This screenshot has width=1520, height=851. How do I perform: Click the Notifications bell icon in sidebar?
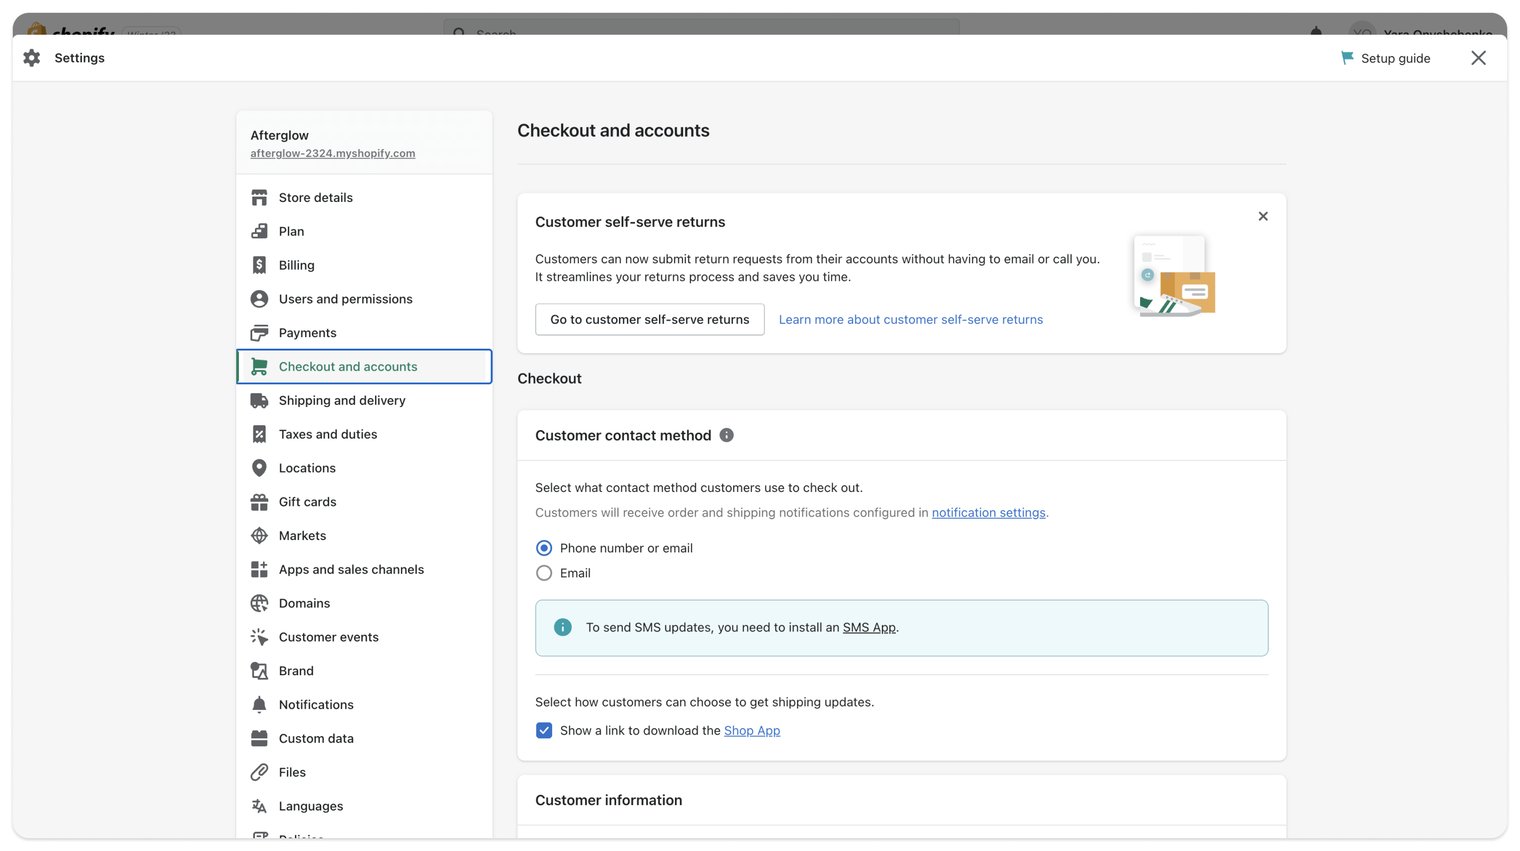[x=259, y=705]
